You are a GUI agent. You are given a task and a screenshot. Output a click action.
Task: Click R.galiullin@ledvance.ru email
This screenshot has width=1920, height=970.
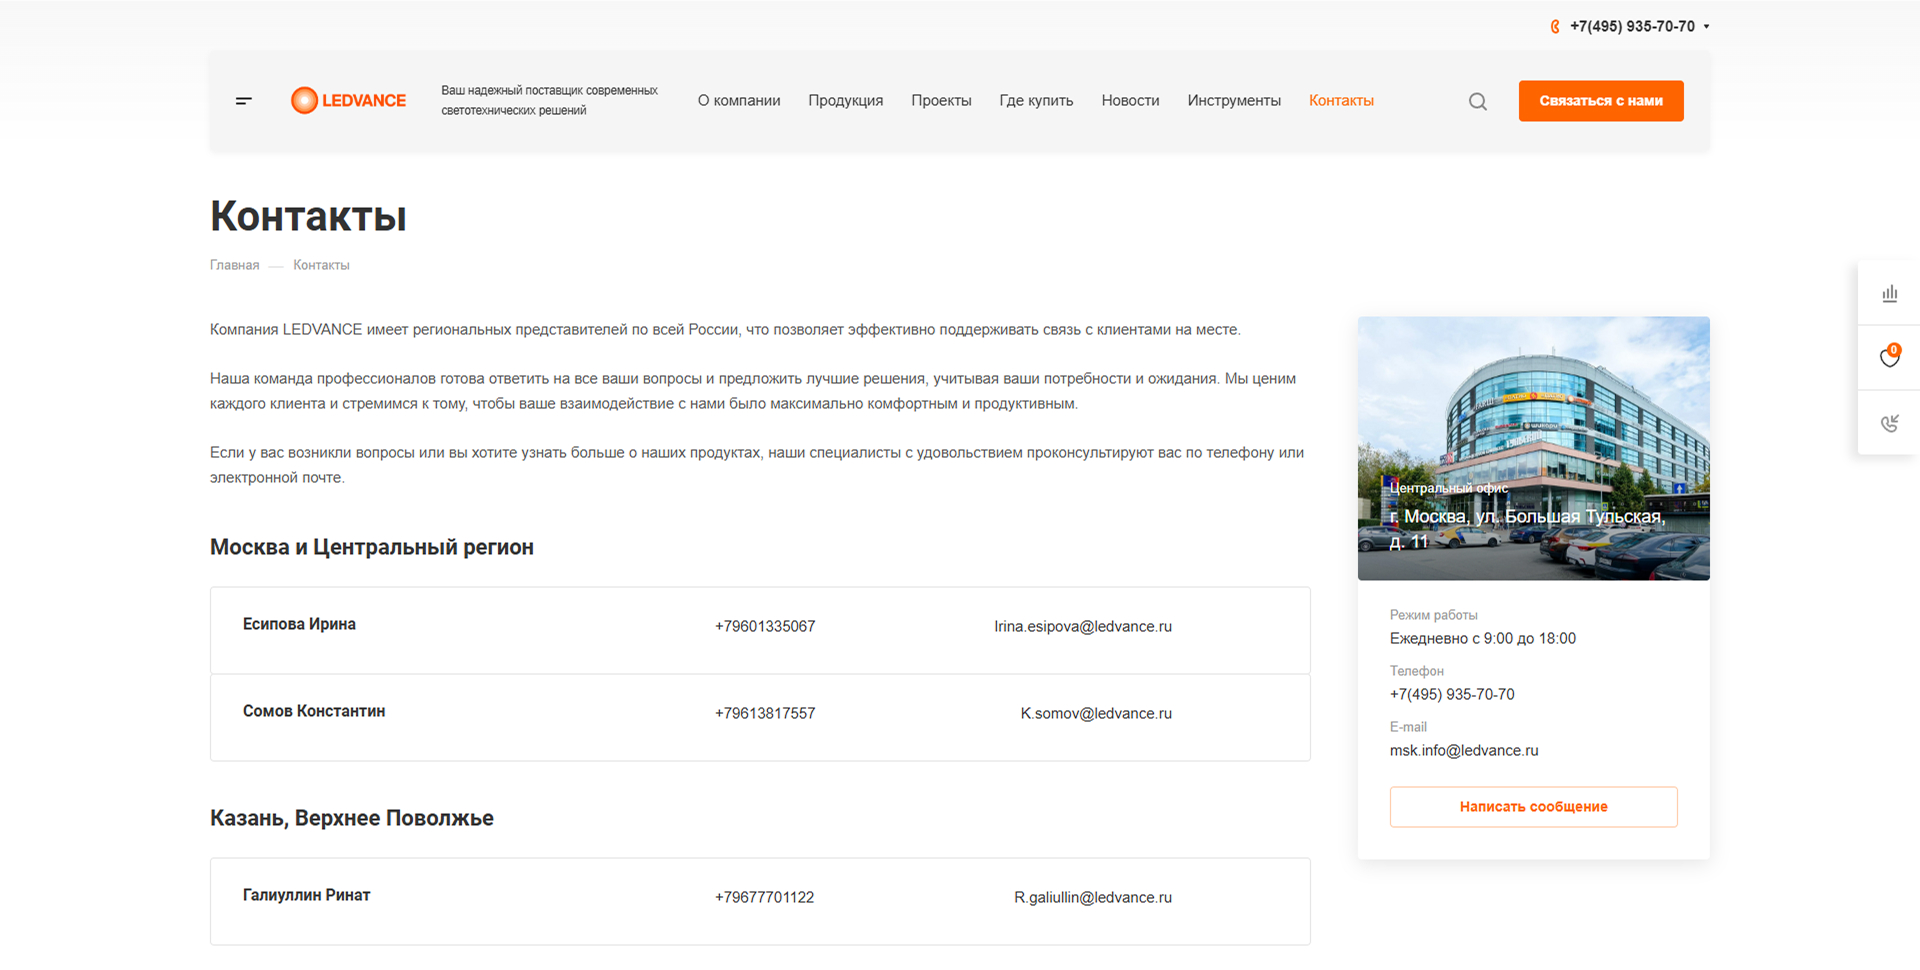[1093, 898]
